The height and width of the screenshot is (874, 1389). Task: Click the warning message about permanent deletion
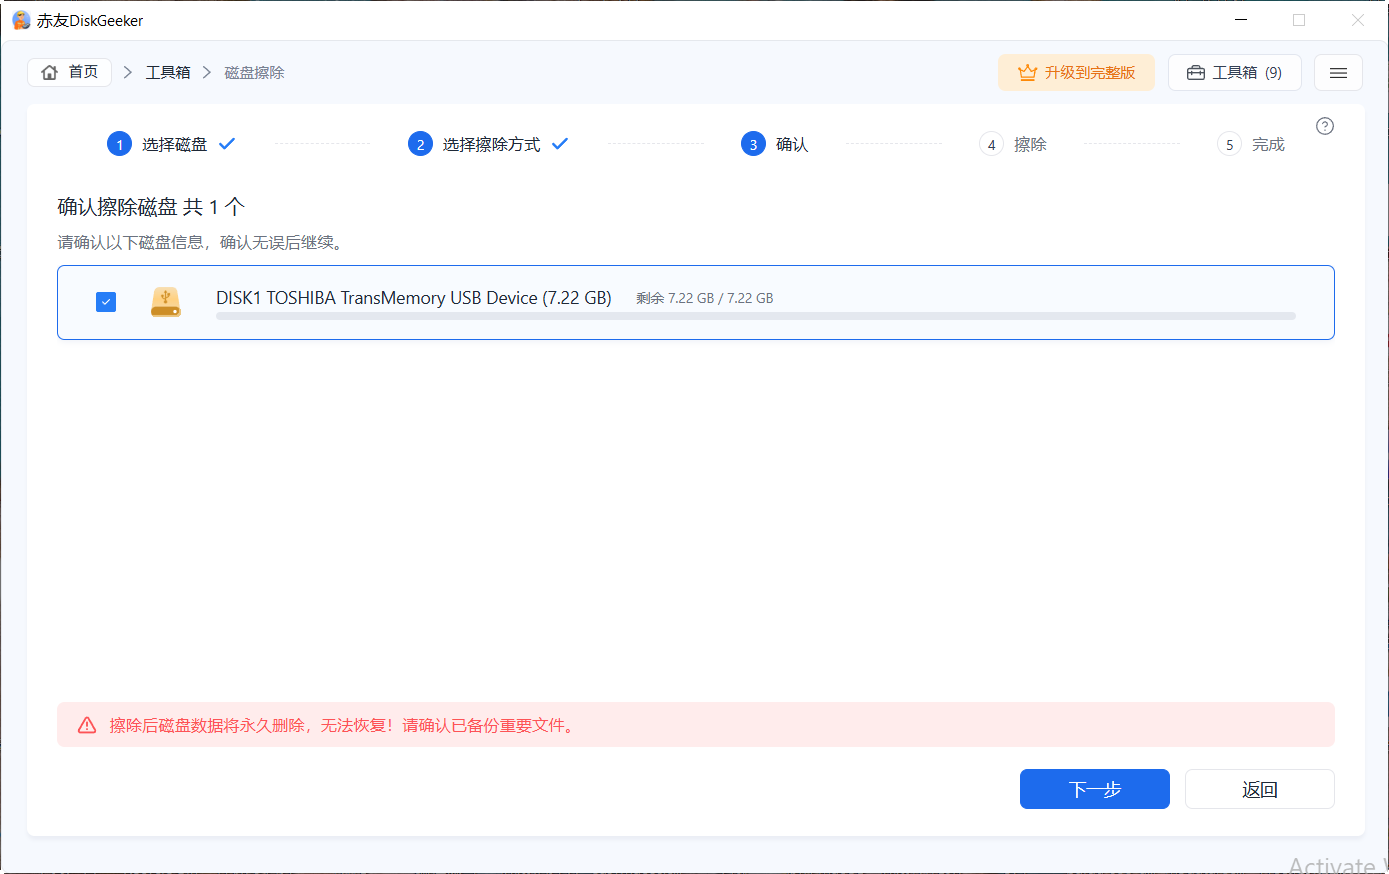point(343,725)
